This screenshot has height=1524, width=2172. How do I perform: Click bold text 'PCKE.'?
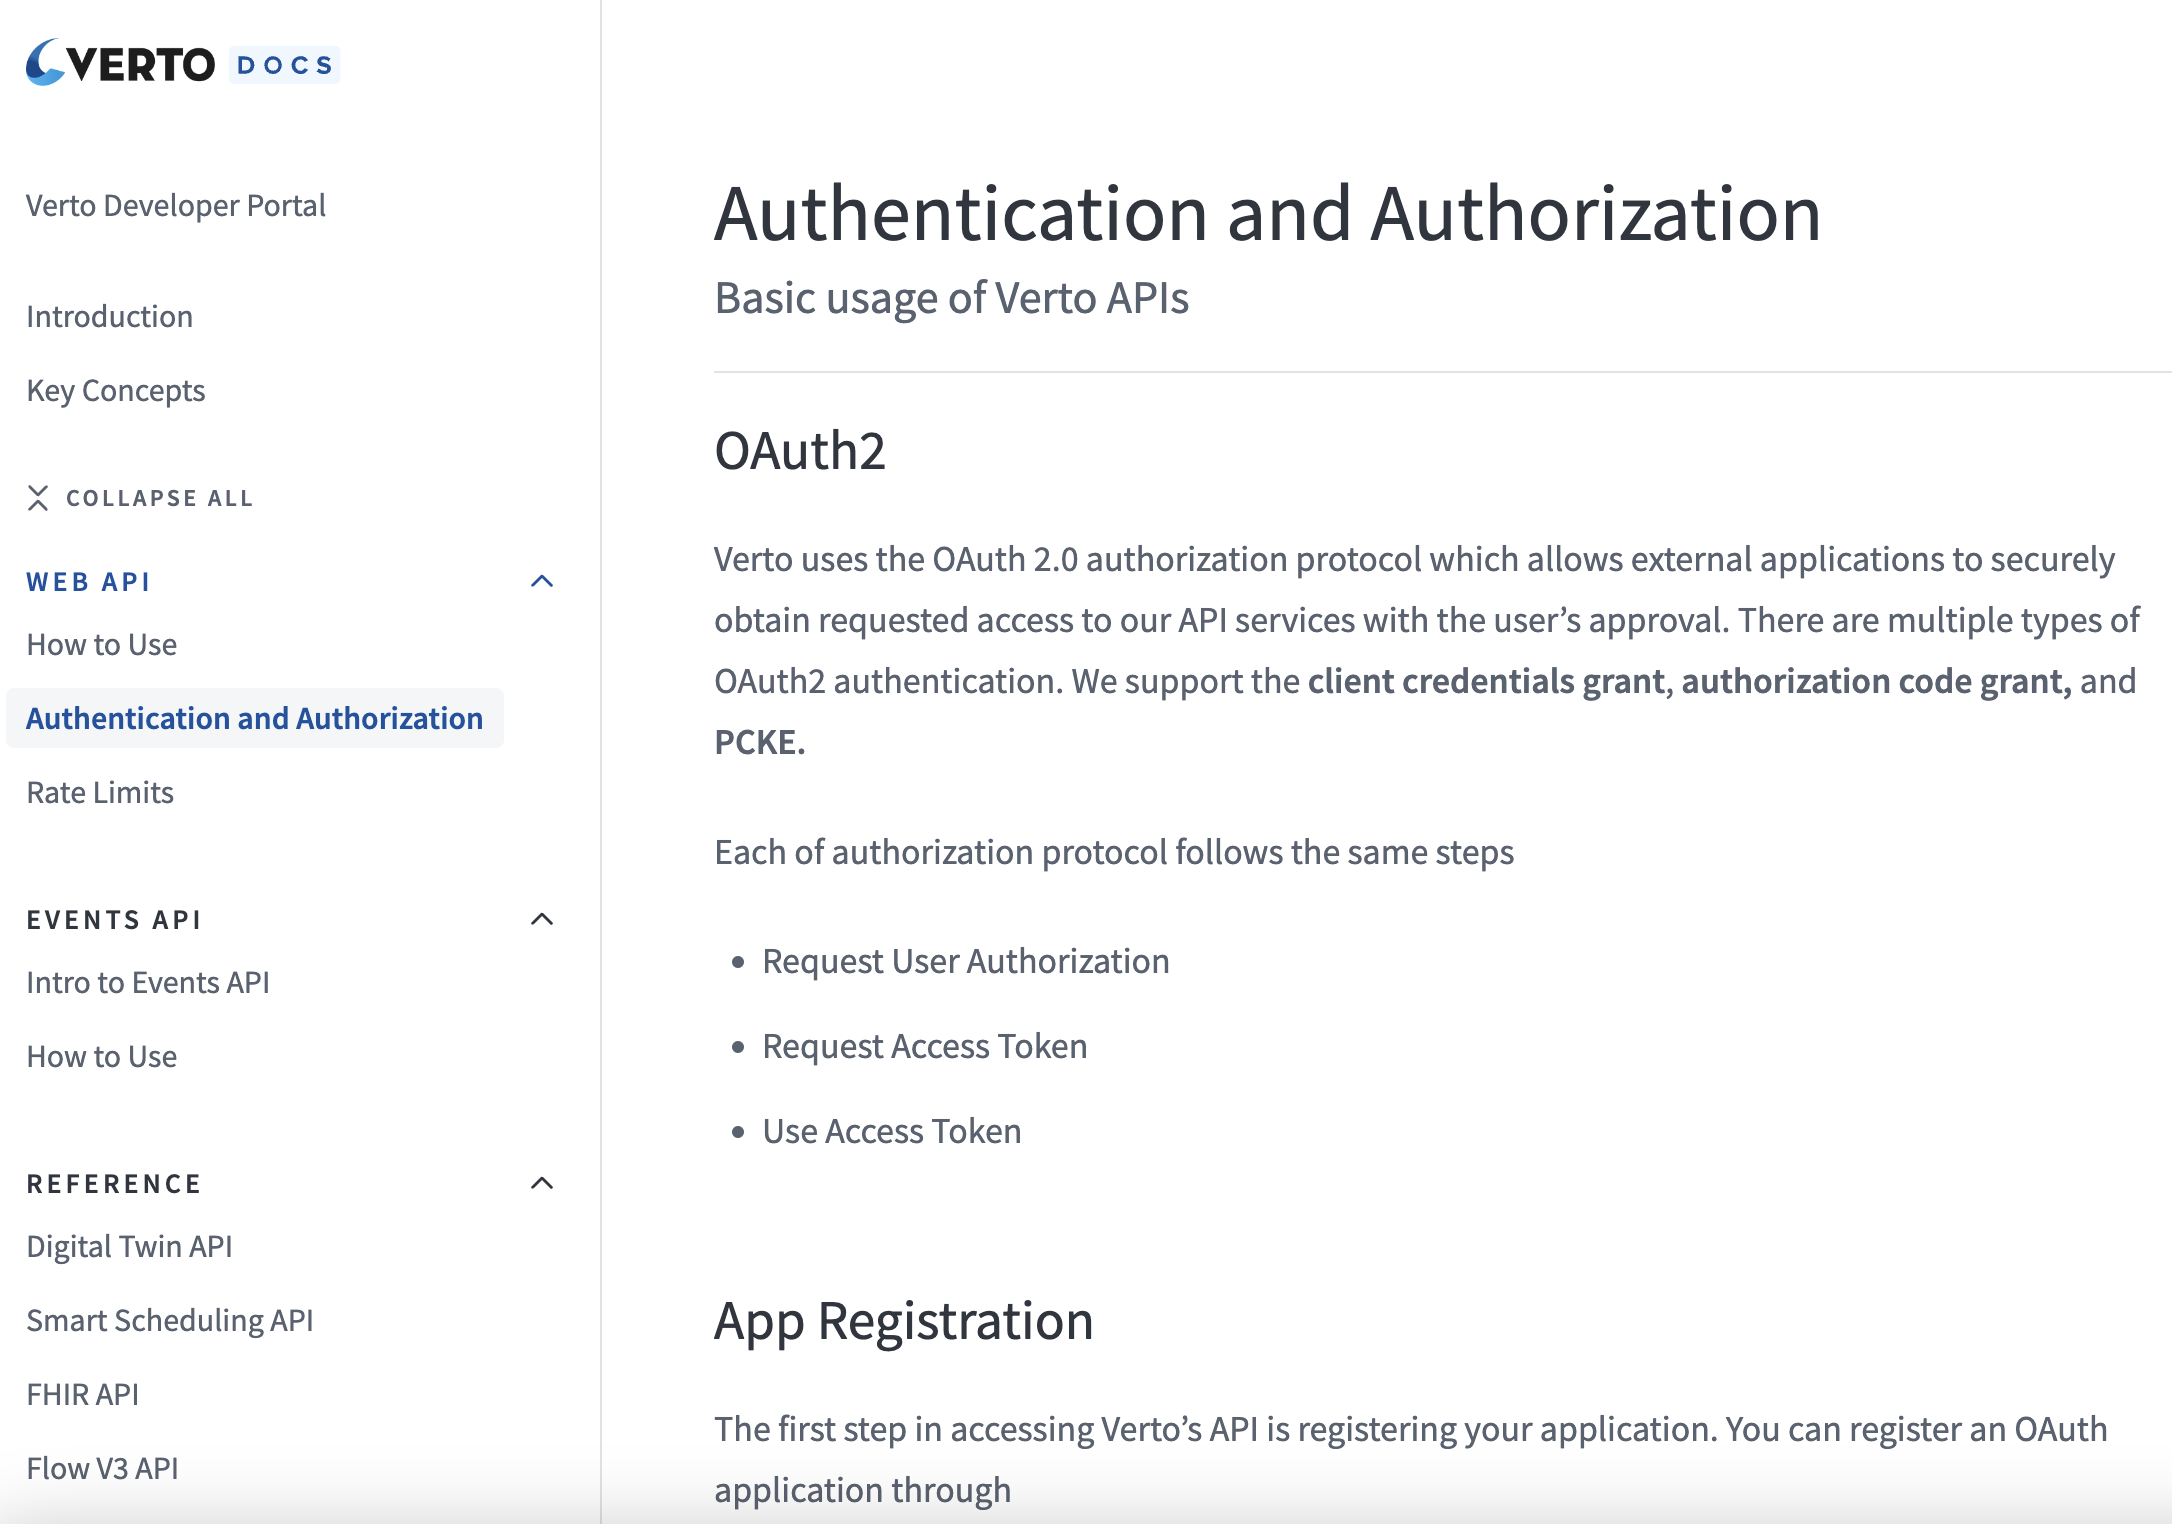[x=760, y=743]
